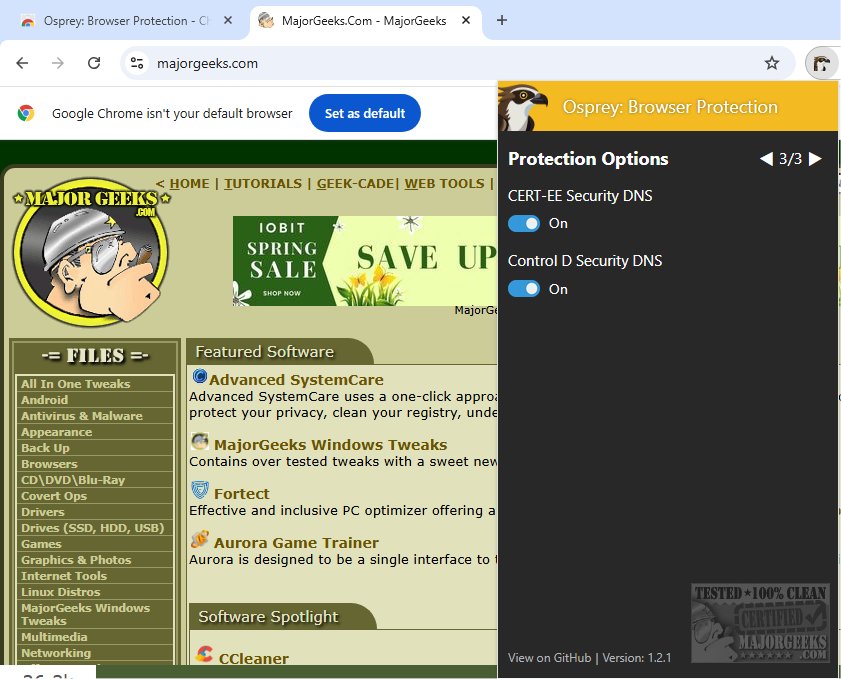Go to next Protection Options page arrow
The width and height of the screenshot is (841, 679).
[815, 159]
